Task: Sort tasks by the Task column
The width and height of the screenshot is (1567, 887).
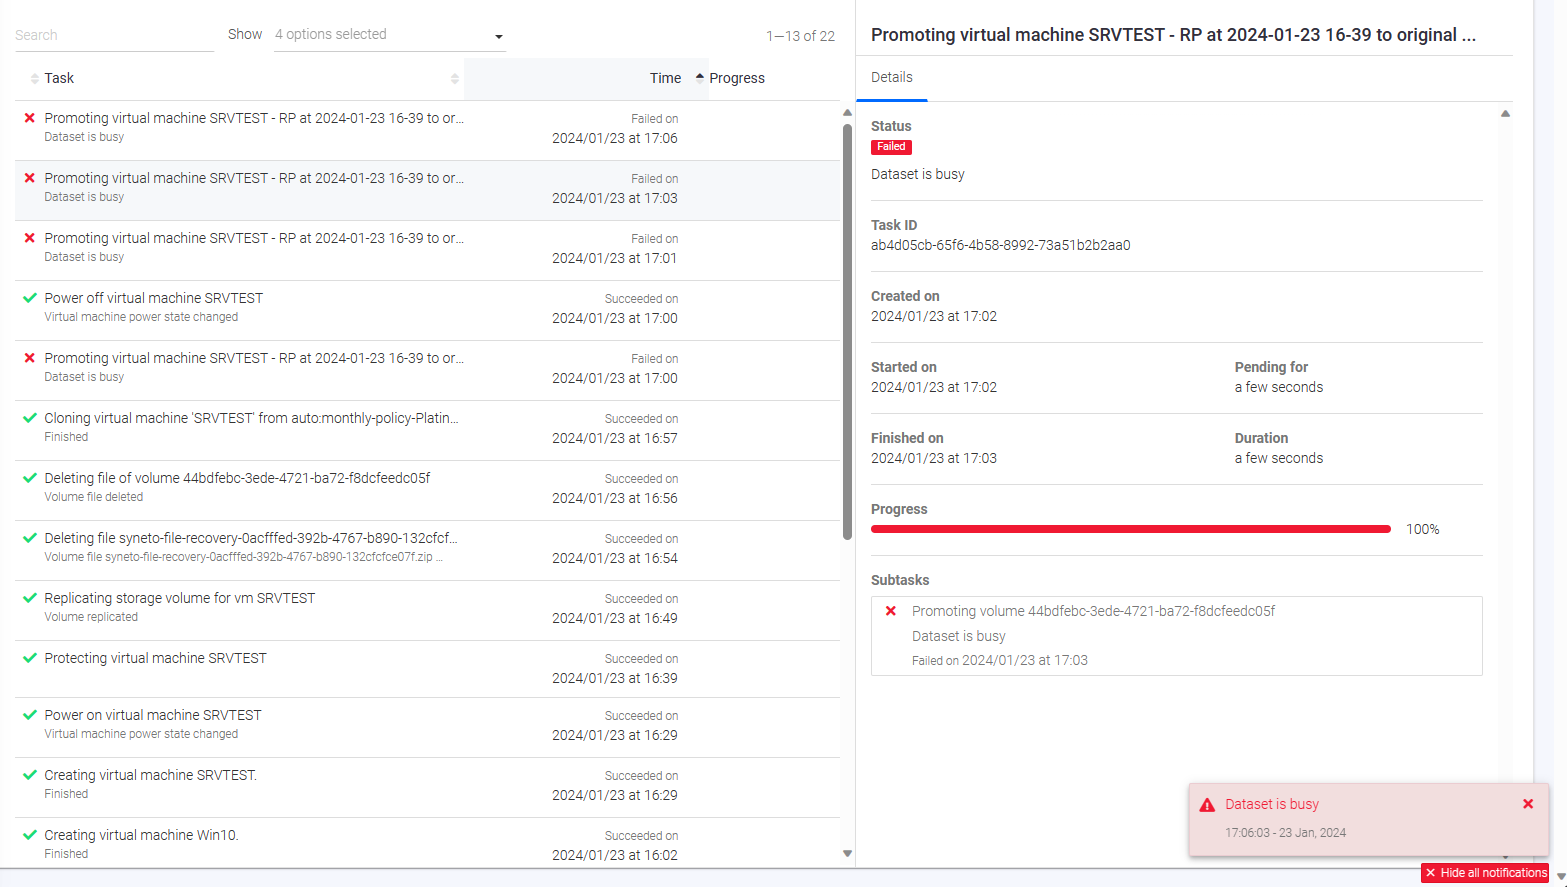Action: [x=59, y=78]
